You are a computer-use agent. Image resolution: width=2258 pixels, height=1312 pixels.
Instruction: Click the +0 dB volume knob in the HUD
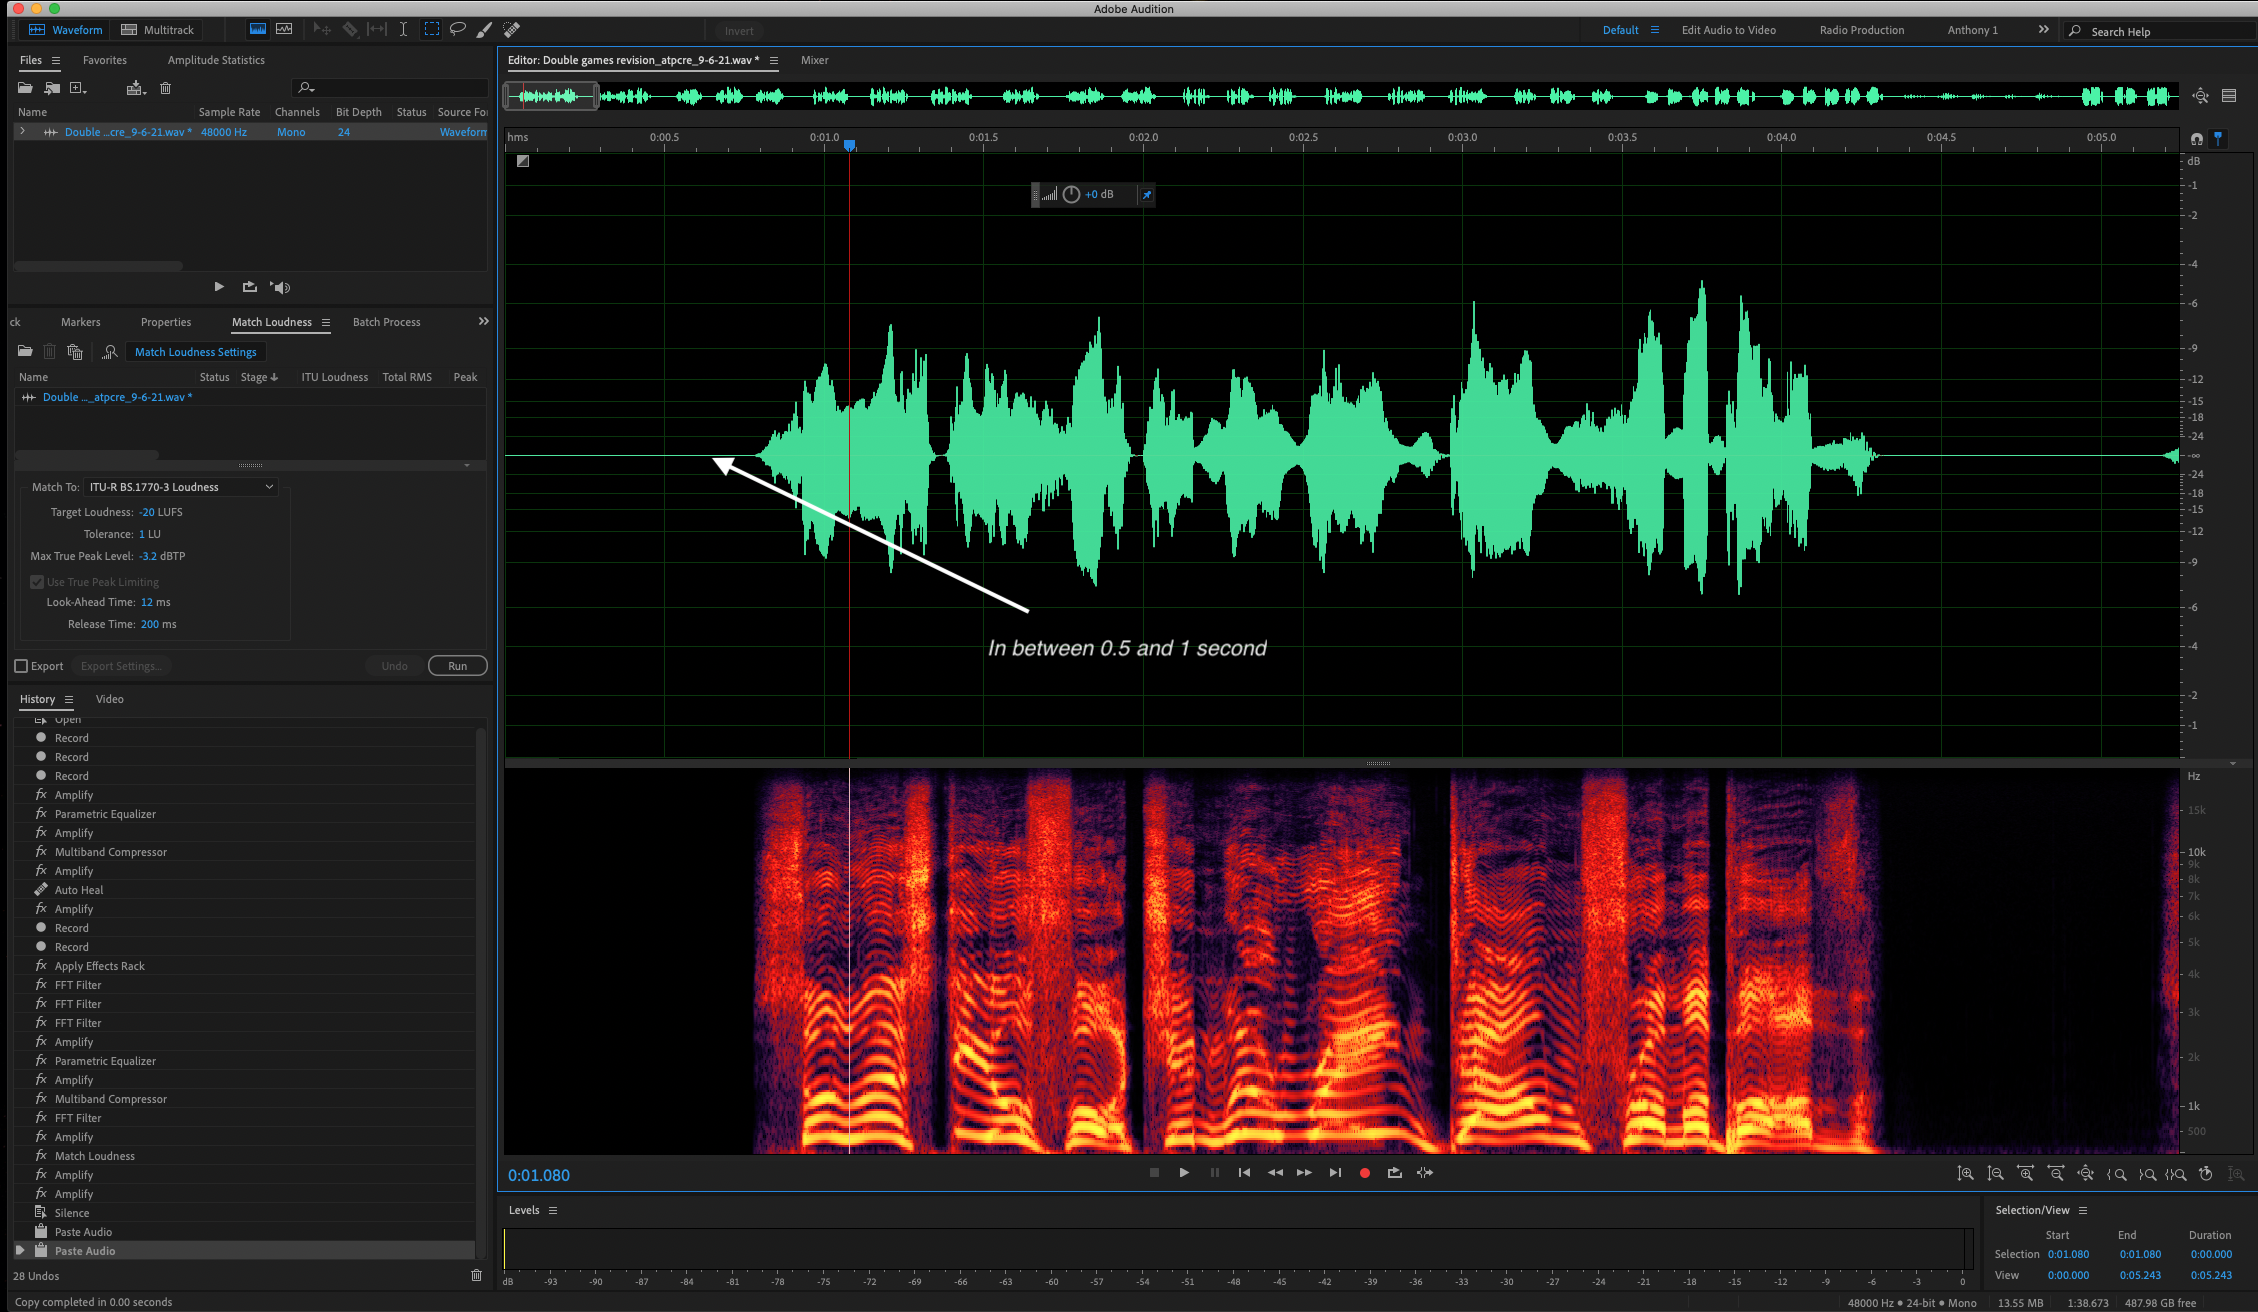pos(1071,194)
